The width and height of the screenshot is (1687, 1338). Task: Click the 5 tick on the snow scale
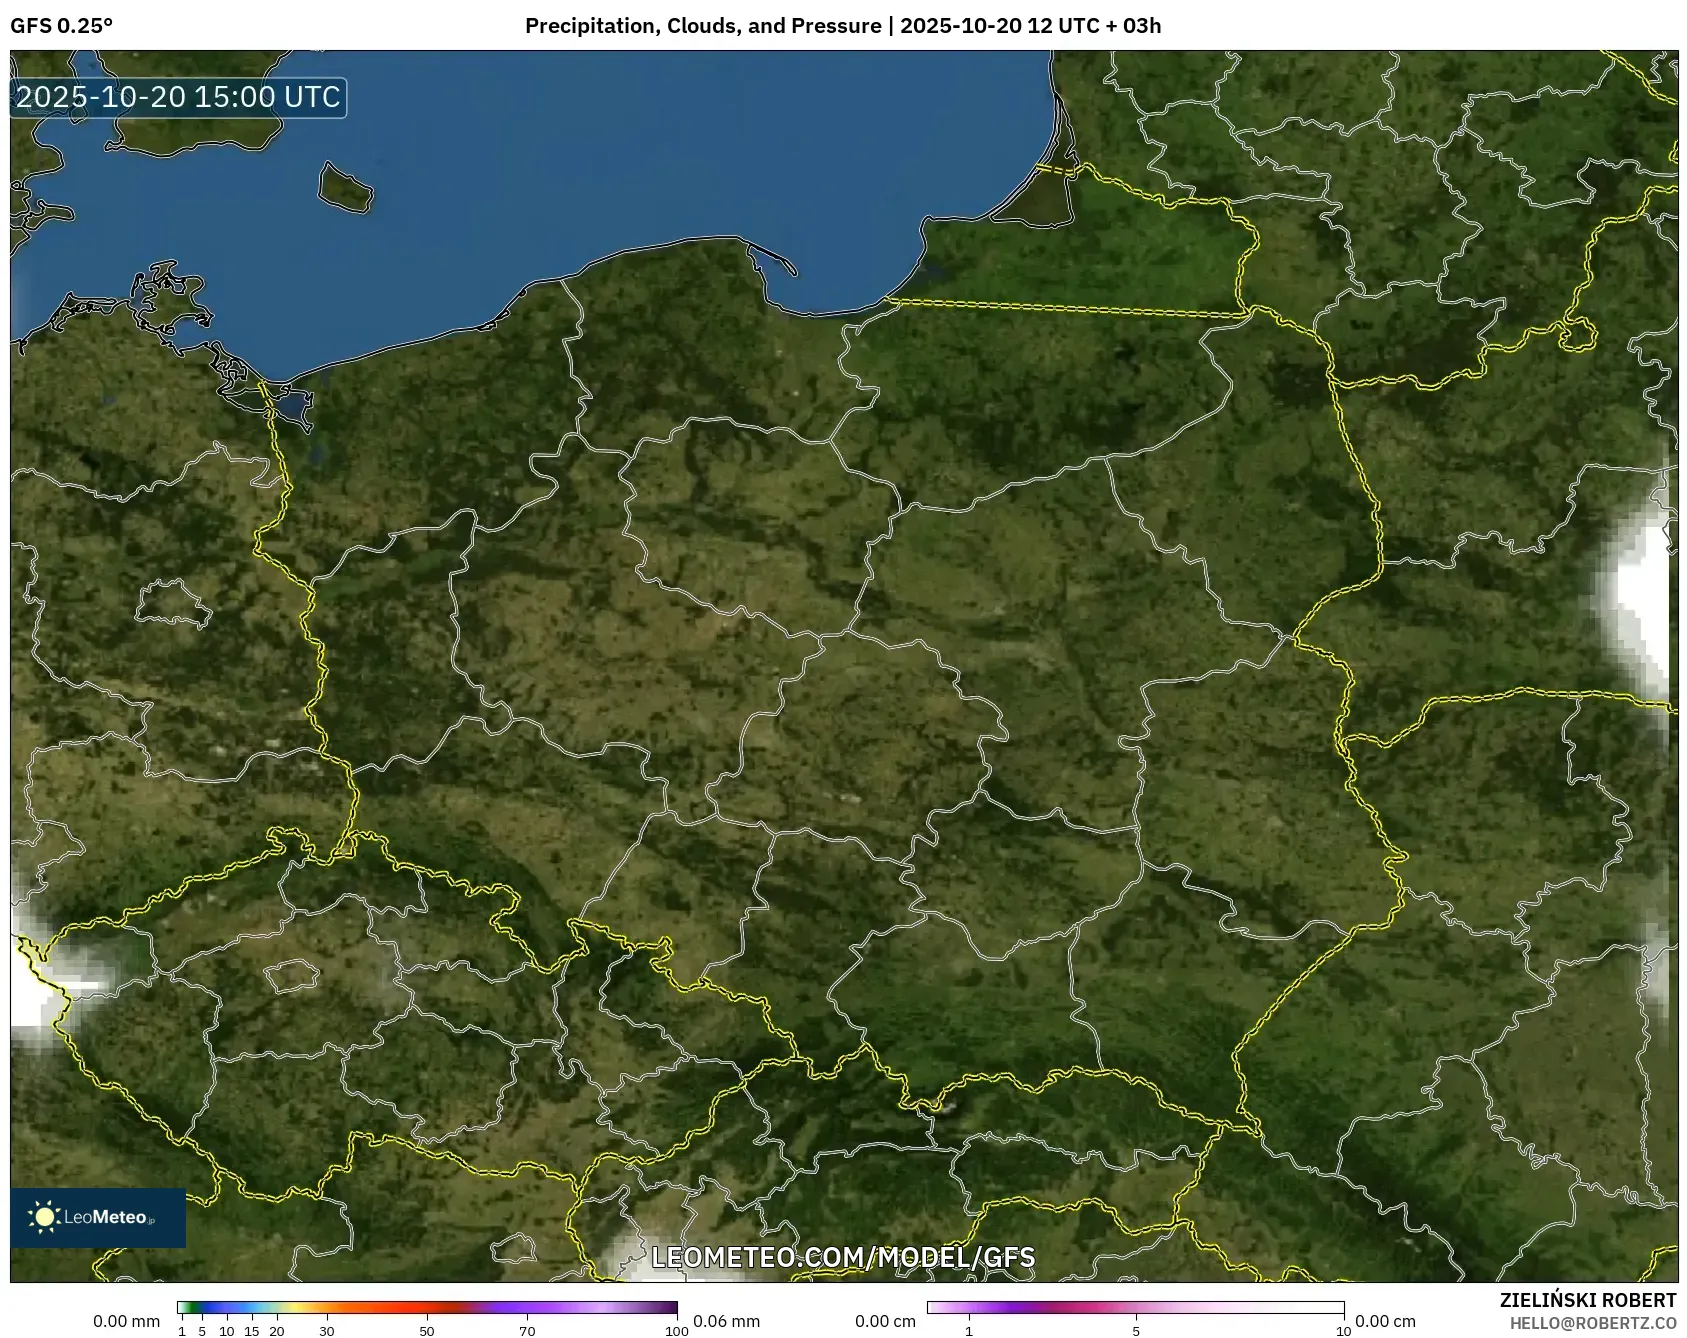coord(1136,1331)
